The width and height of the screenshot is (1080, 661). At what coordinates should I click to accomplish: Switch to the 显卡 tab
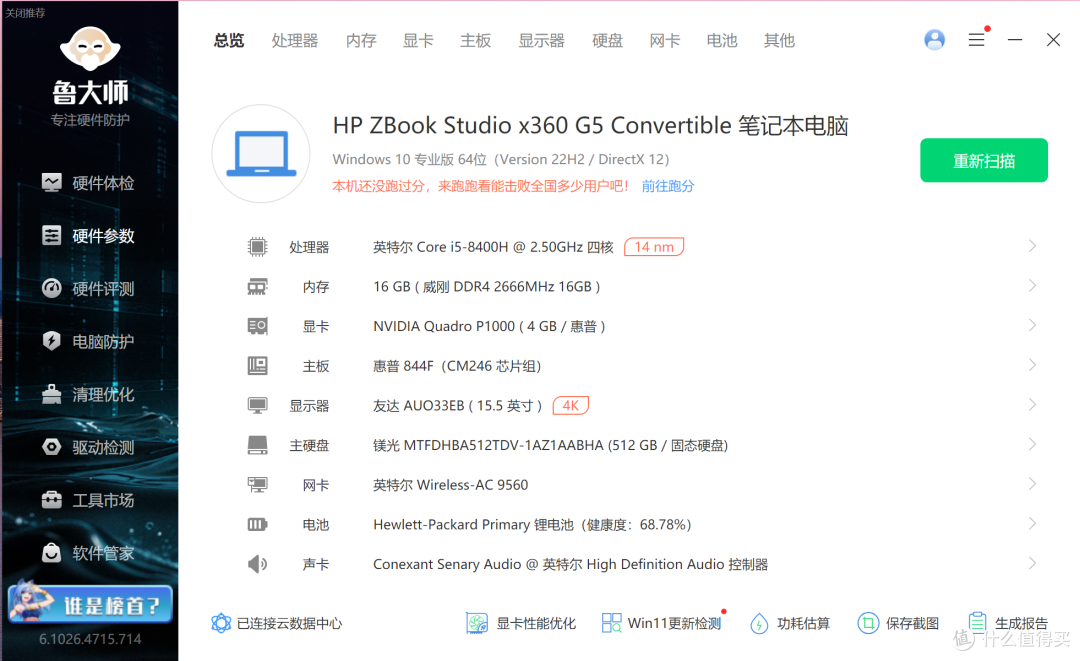pos(418,41)
